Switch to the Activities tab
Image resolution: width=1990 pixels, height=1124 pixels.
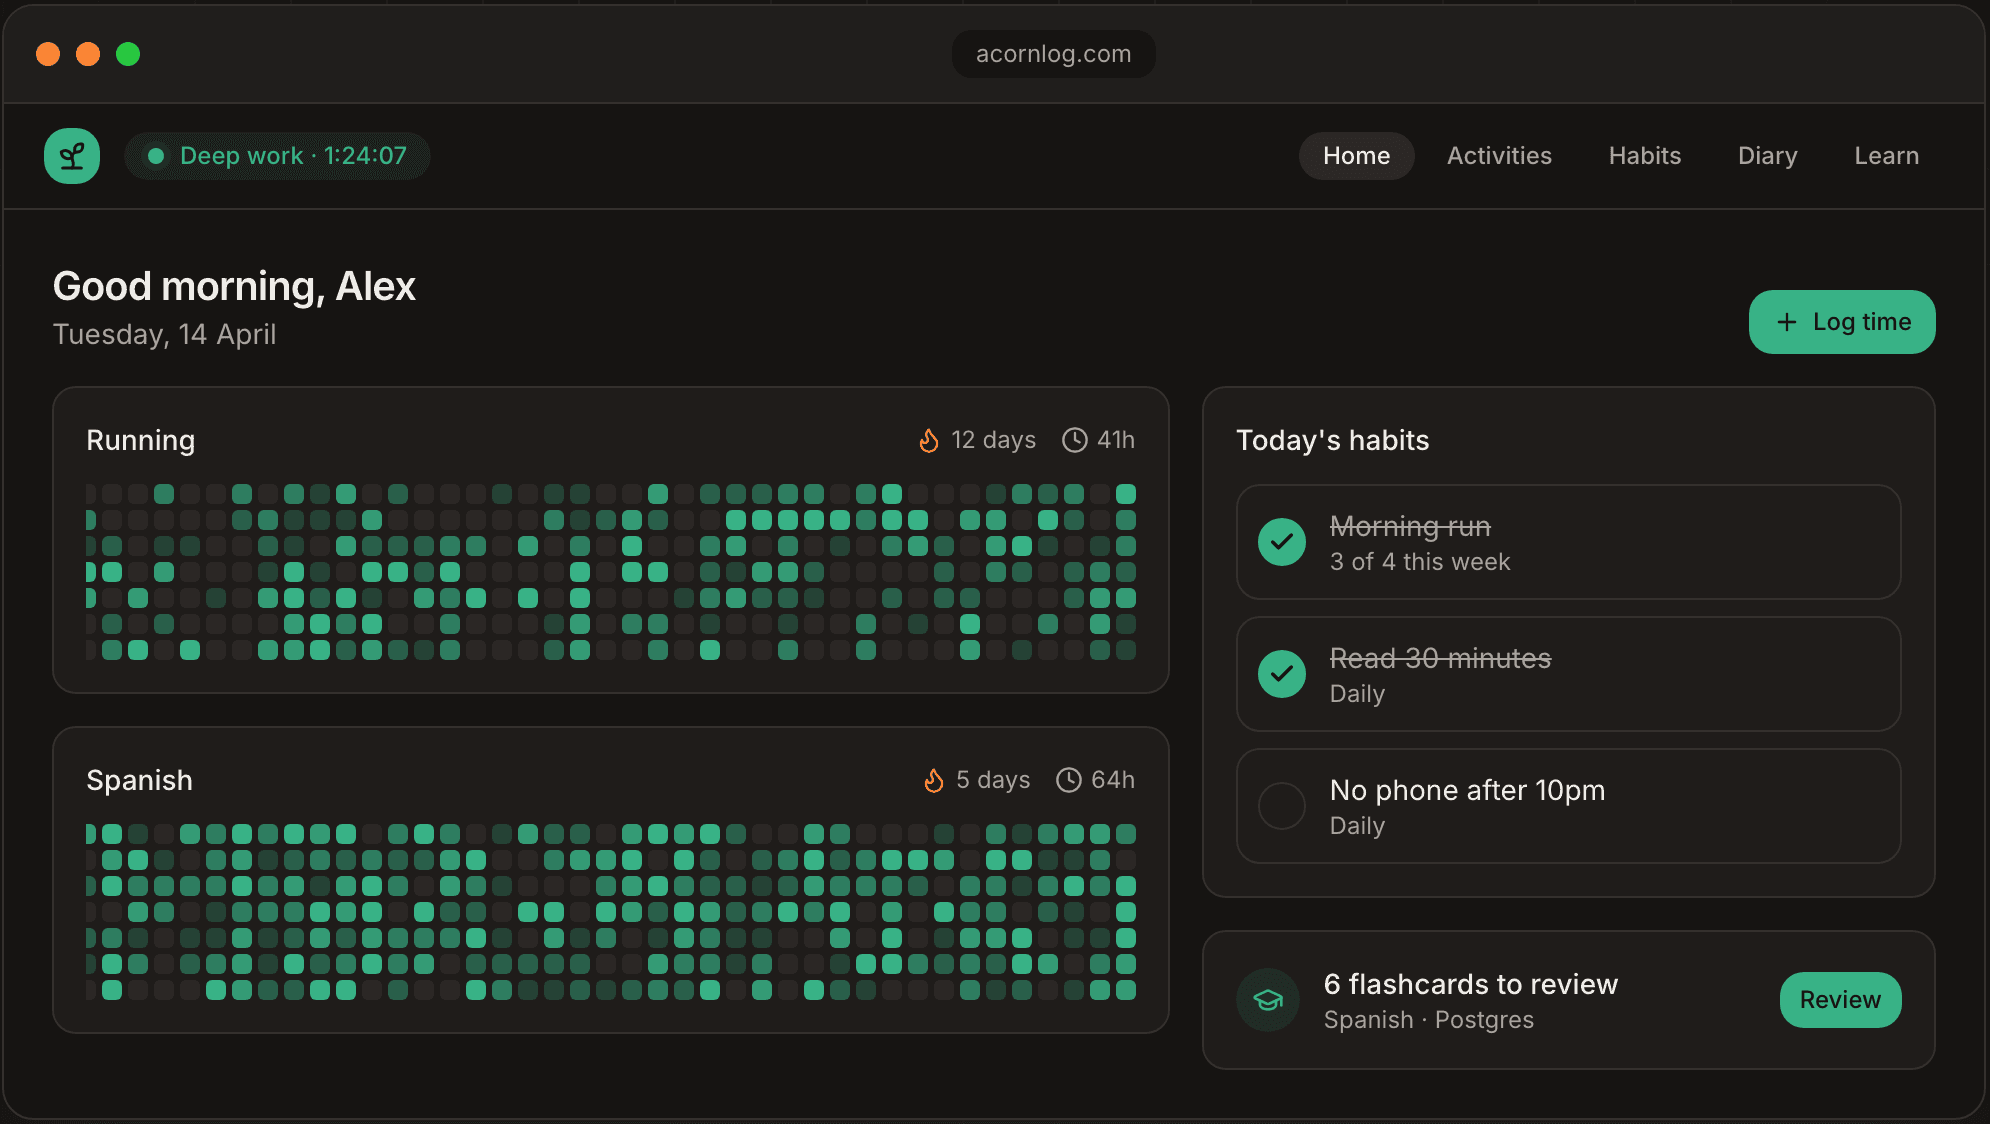point(1499,156)
